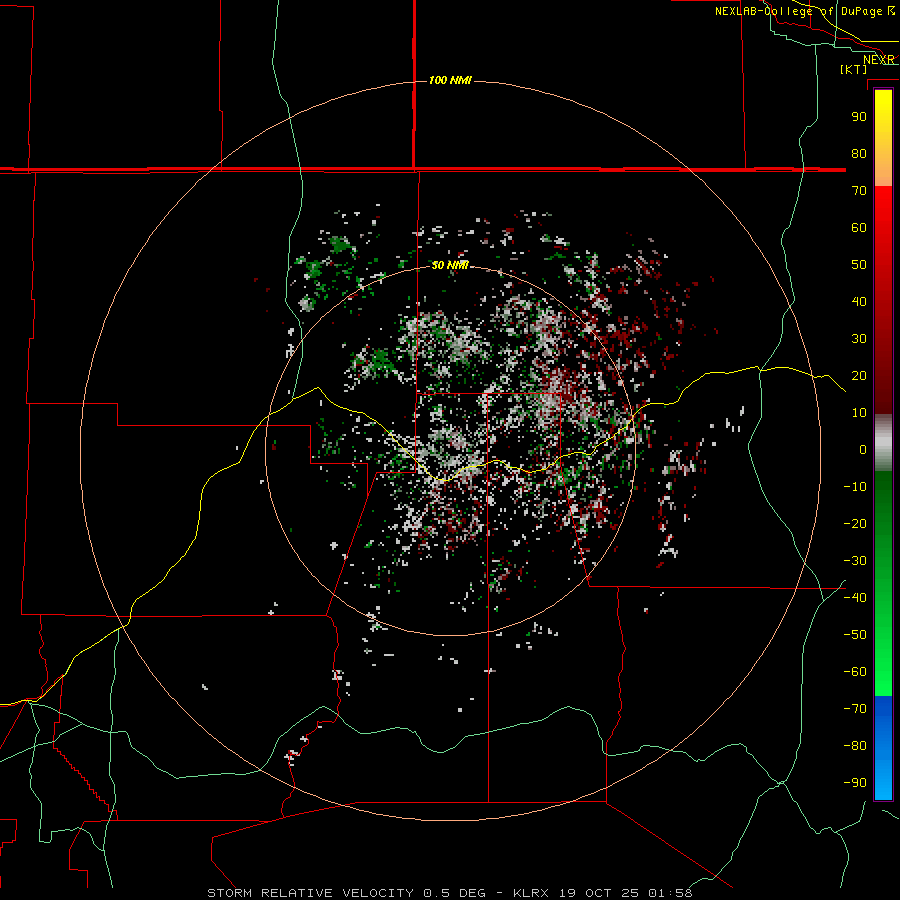Click the -70 value on velocity scale
The height and width of the screenshot is (900, 900).
click(x=855, y=708)
